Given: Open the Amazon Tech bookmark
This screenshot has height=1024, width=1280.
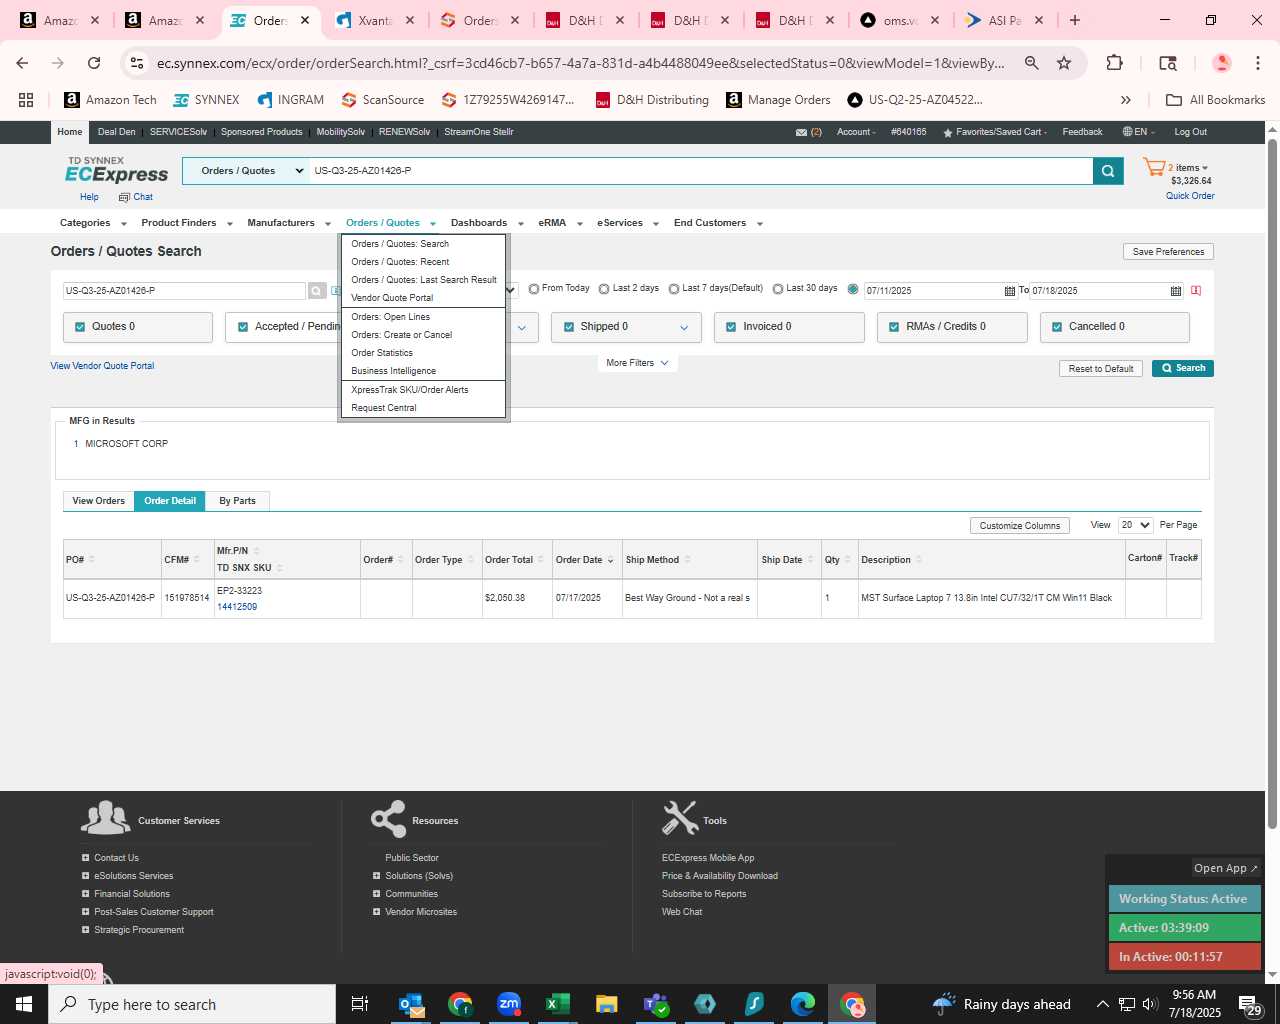Looking at the screenshot, I should (110, 100).
